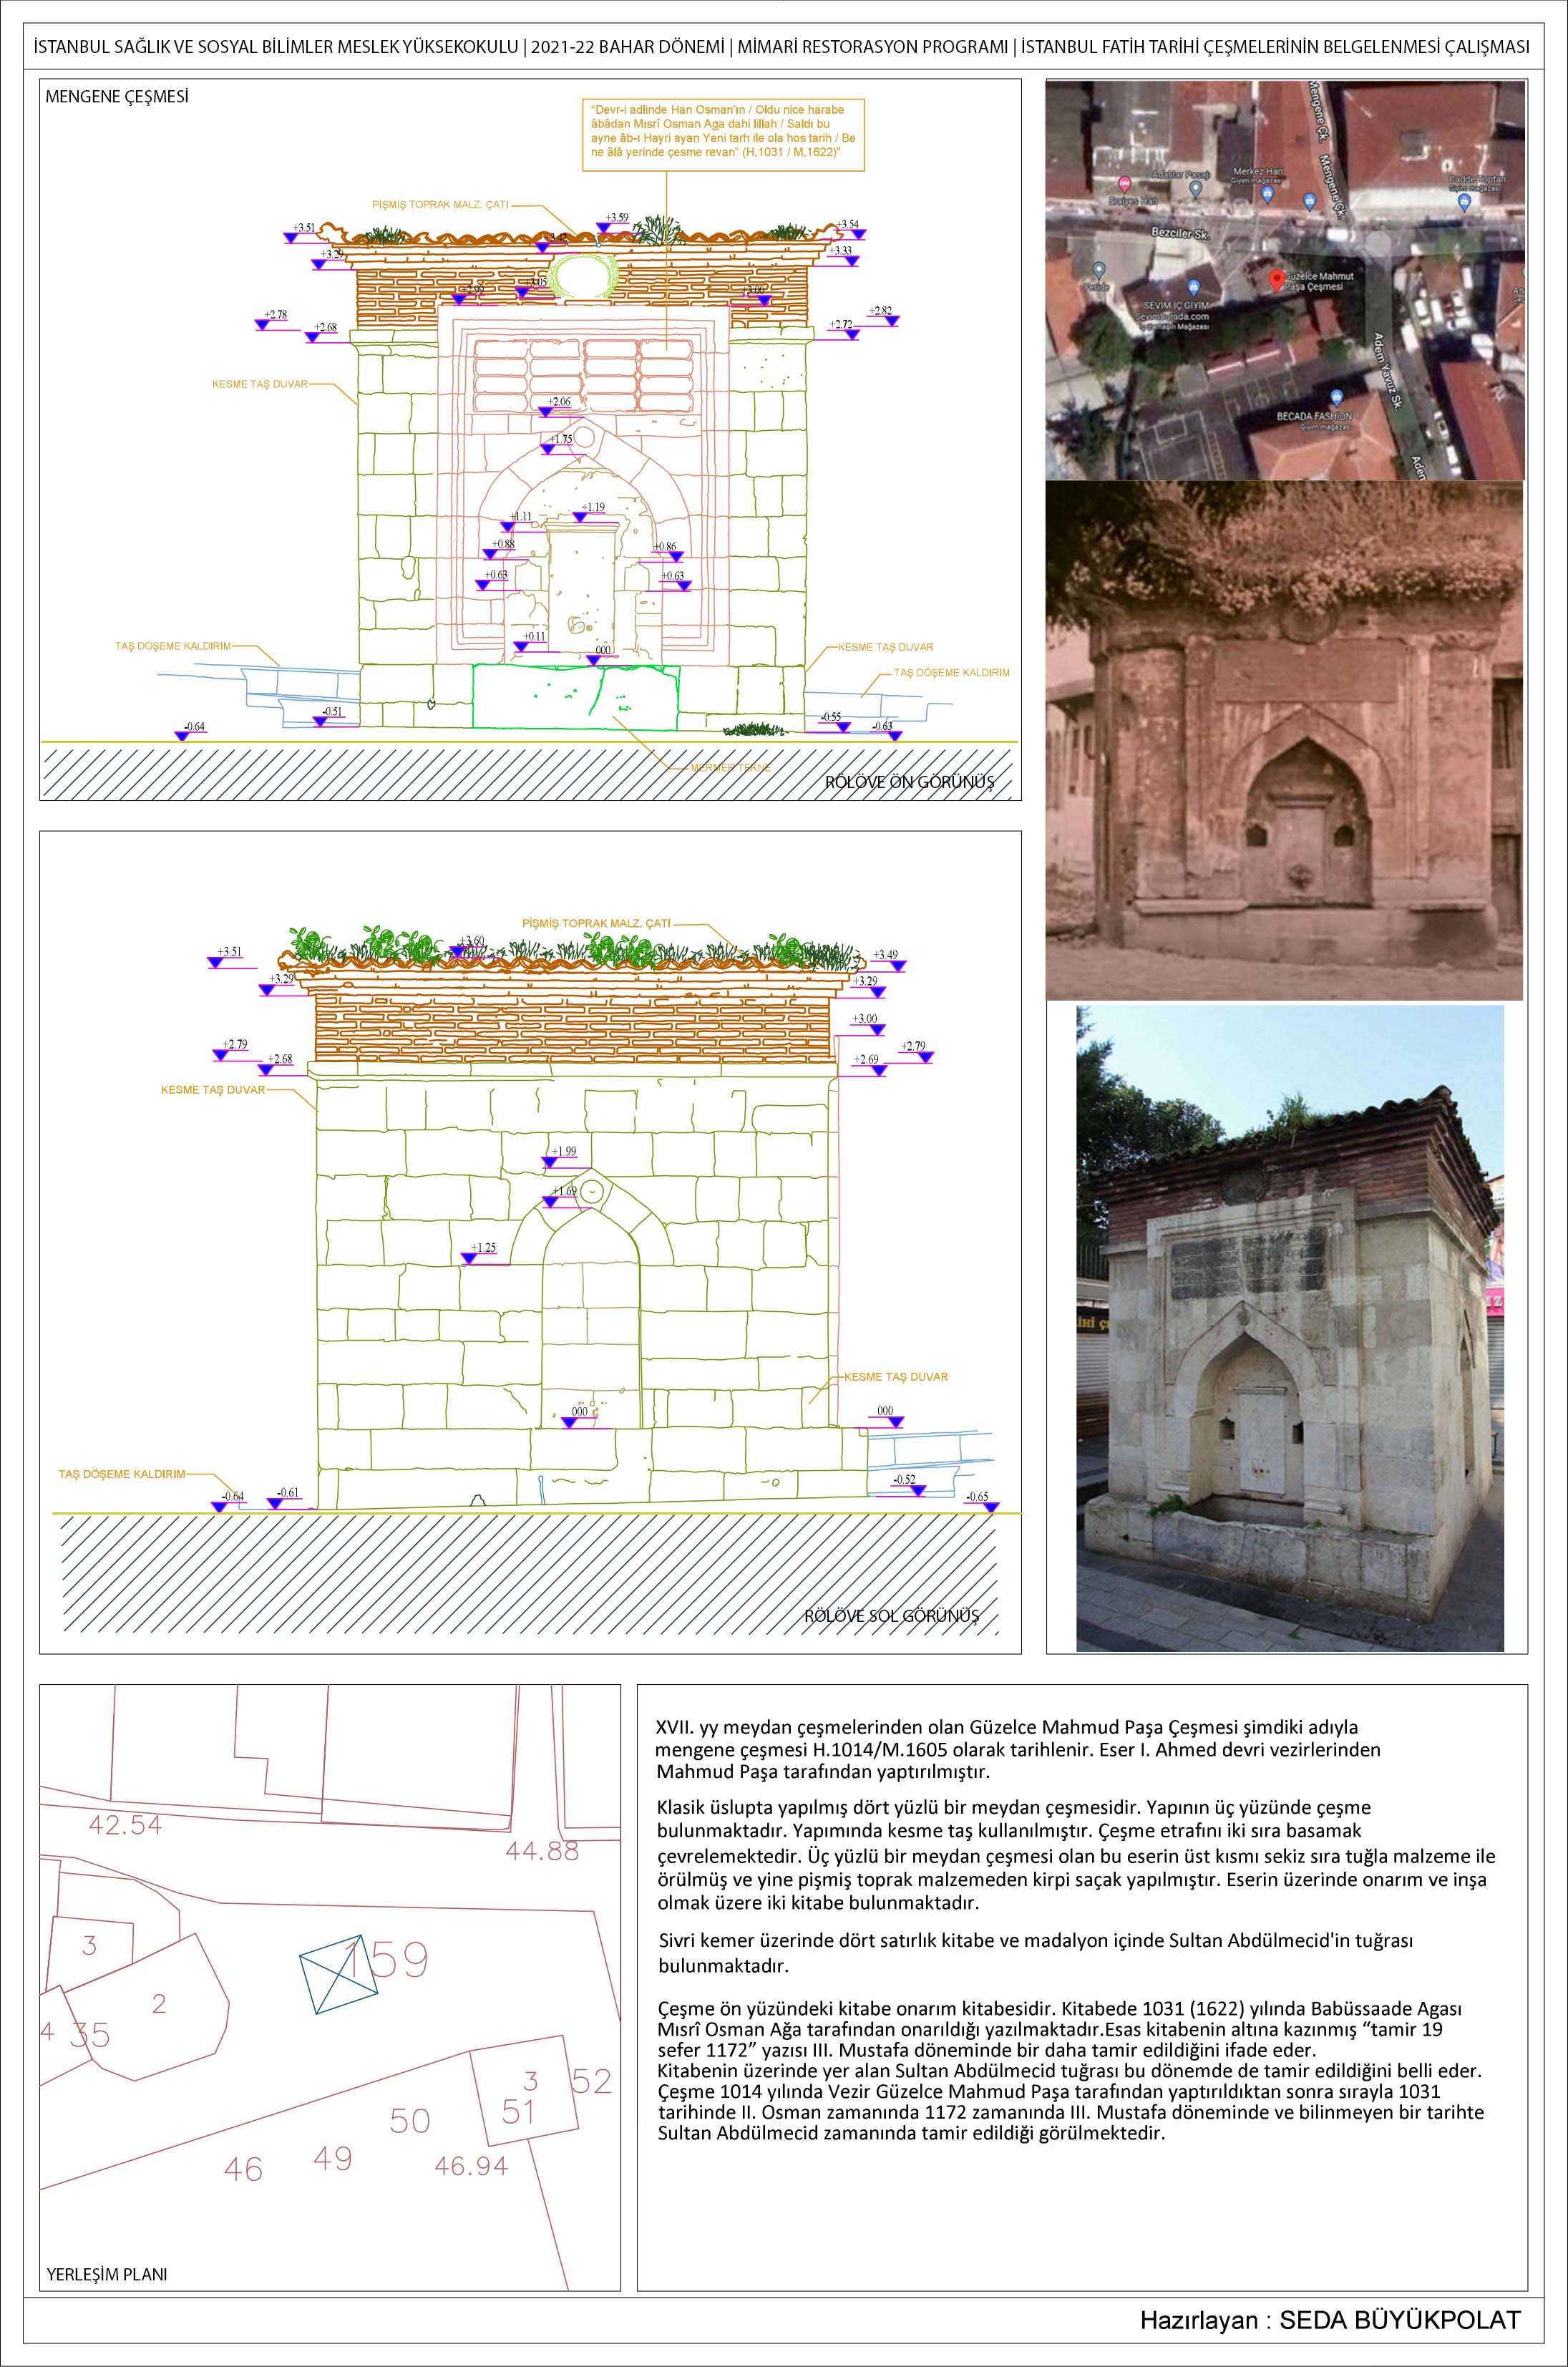Click the BECADA FASHION shopping pin

pyautogui.click(x=1338, y=398)
